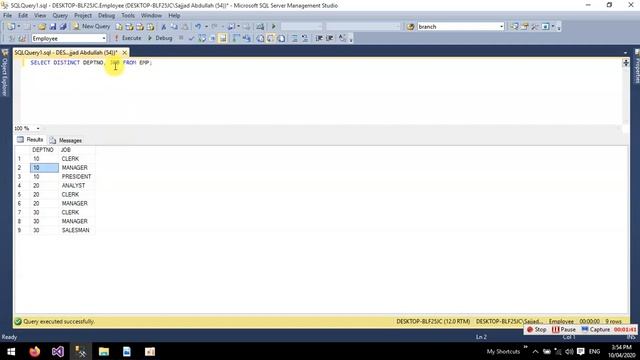Select the SQLQuery1.sql document tab

66,53
